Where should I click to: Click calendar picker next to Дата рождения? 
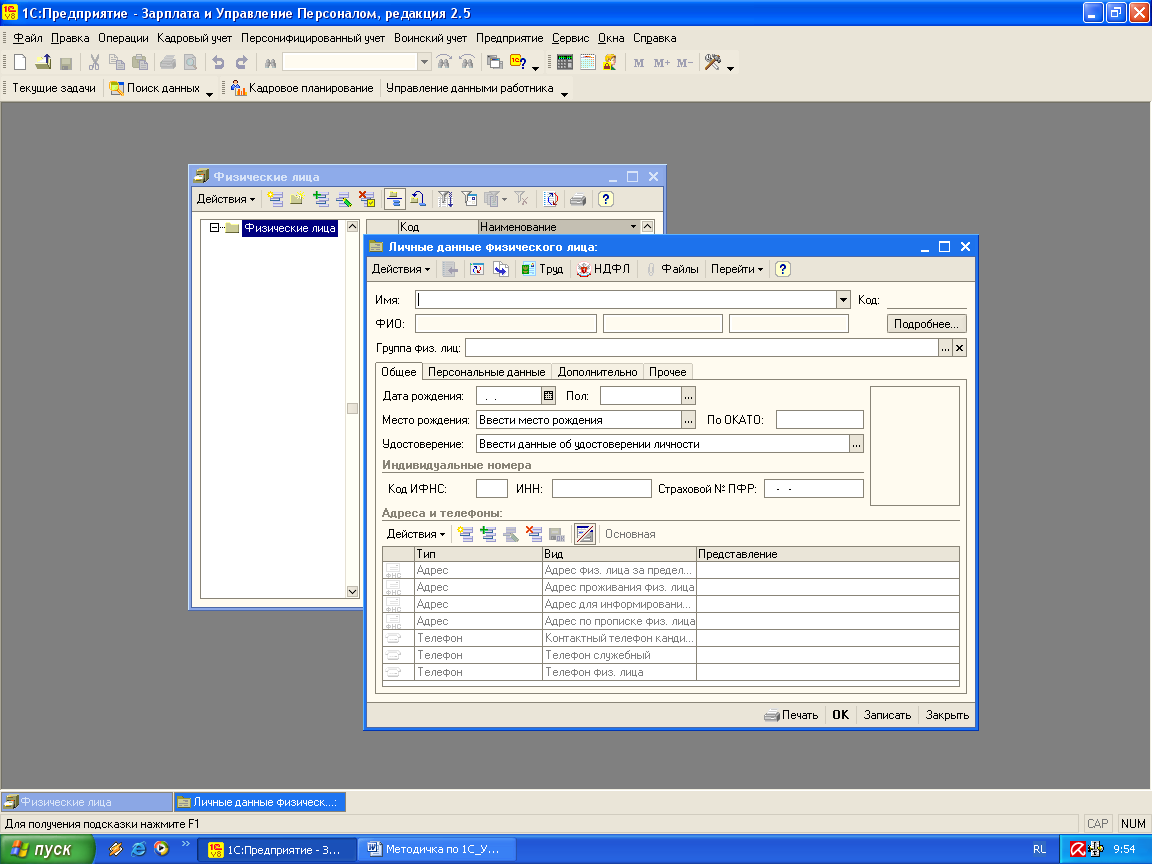click(549, 396)
